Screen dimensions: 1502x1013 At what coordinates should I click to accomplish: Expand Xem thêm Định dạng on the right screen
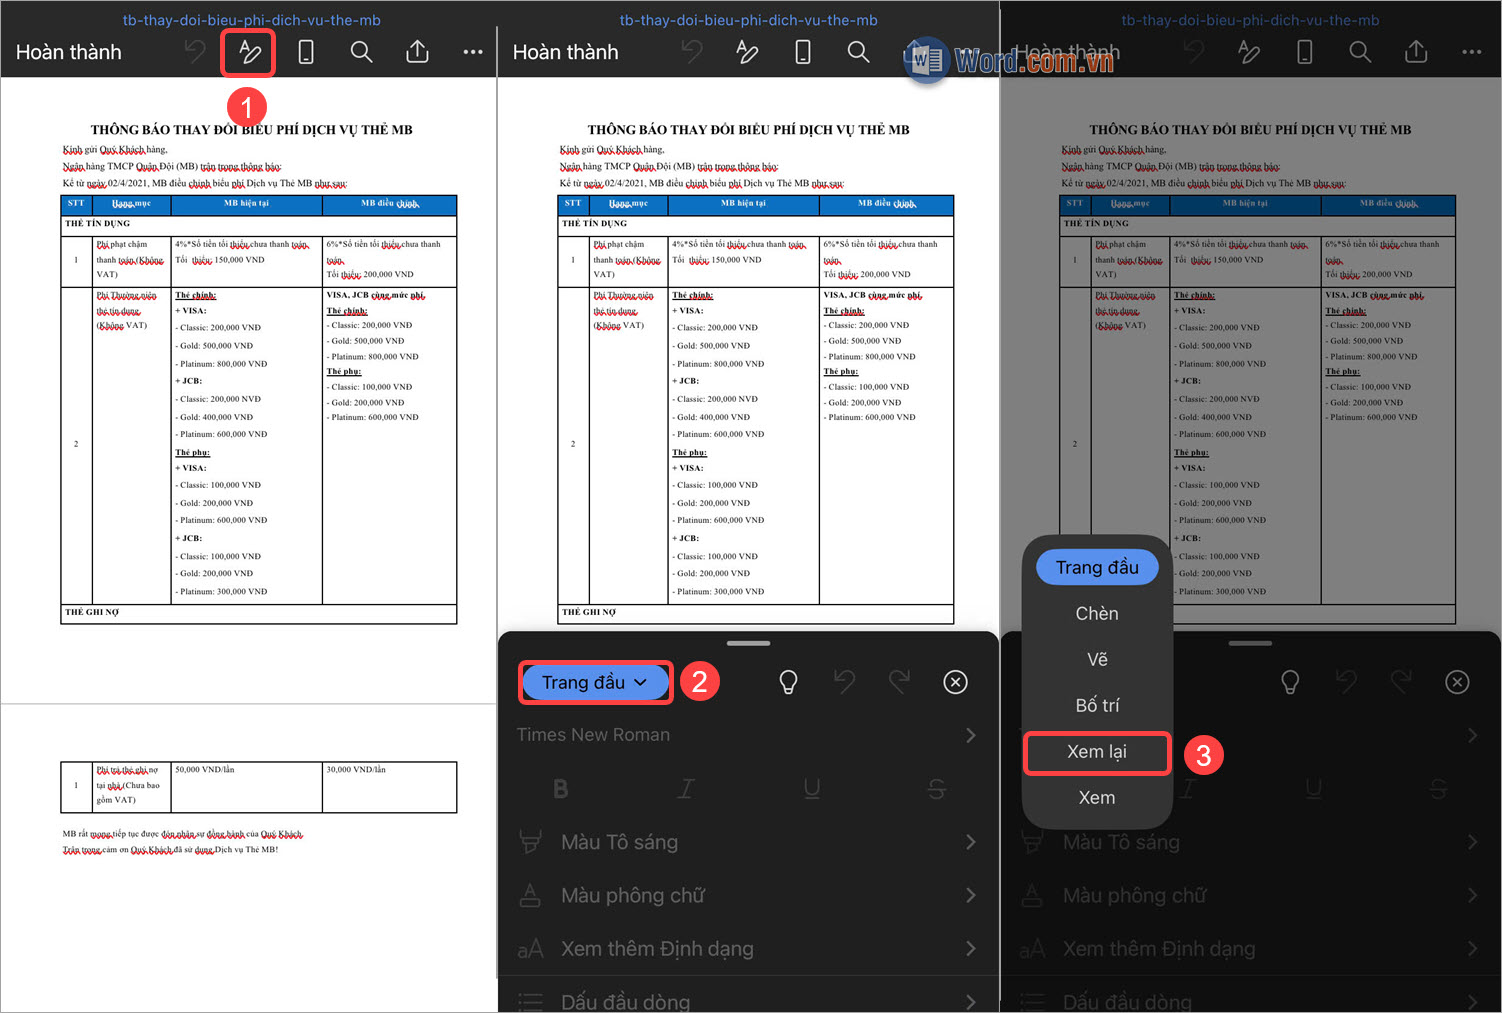[x=1250, y=948]
